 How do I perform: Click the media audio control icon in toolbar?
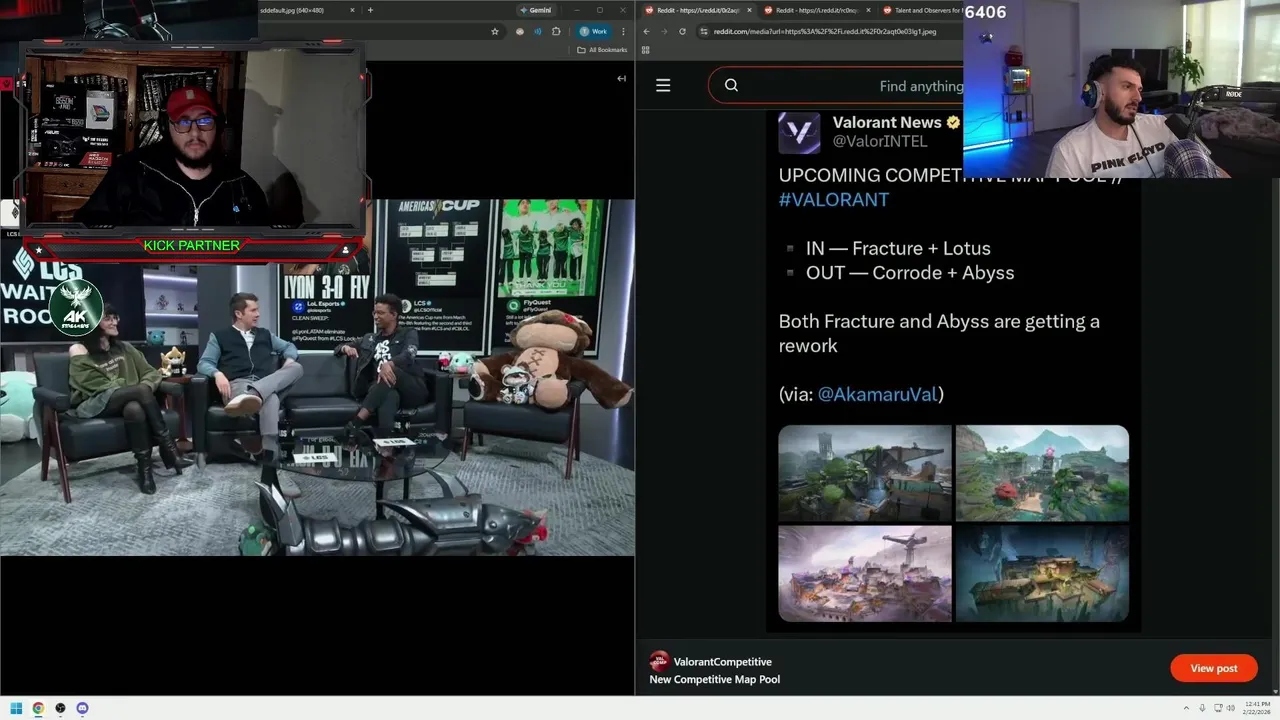[538, 31]
